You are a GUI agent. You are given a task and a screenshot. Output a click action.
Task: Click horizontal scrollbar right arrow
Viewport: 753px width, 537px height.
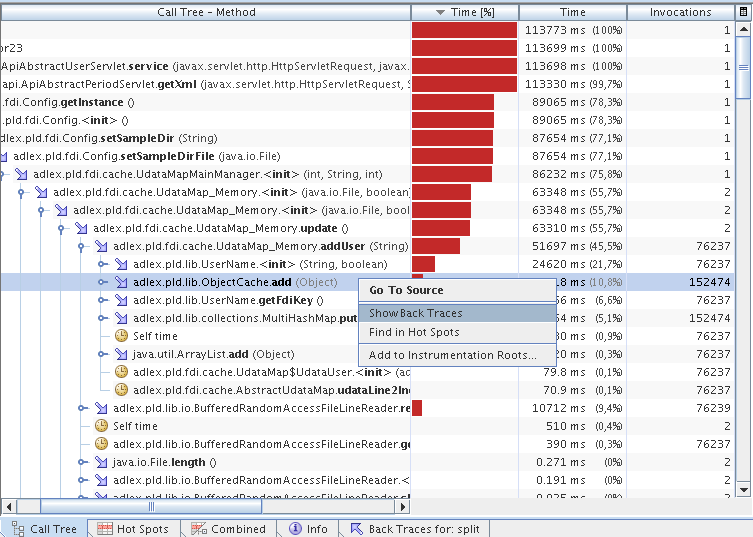pyautogui.click(x=403, y=506)
